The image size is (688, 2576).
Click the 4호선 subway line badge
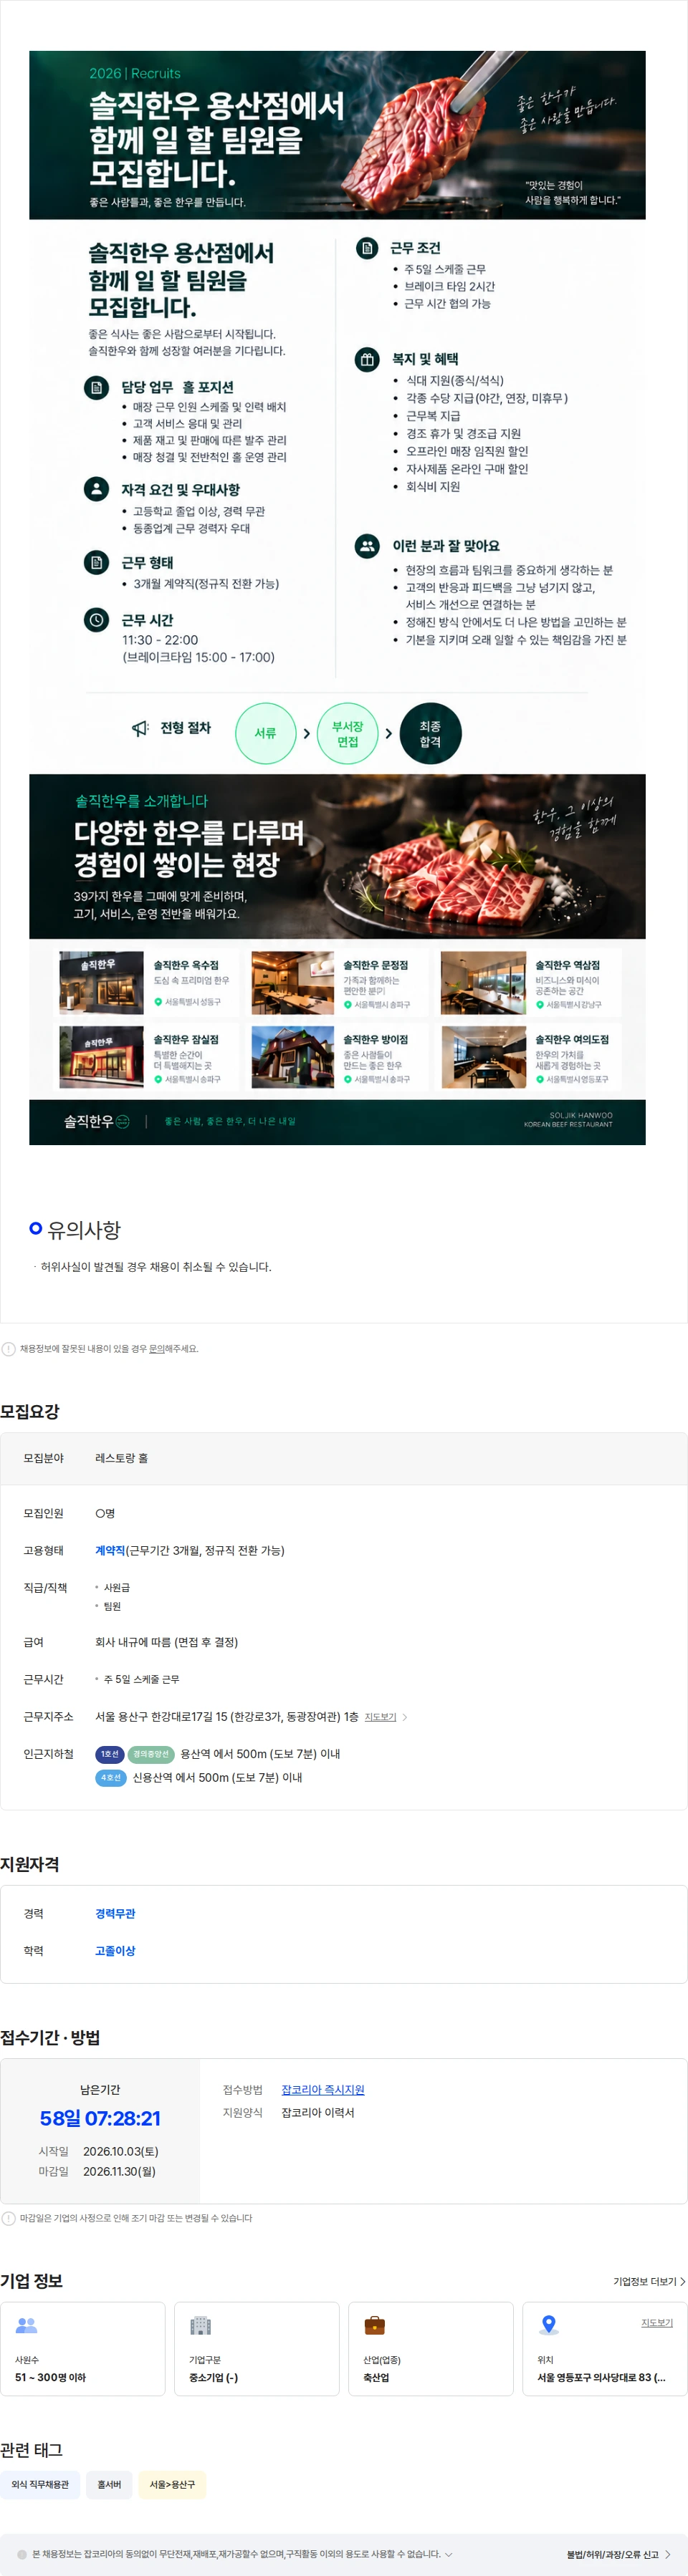tap(111, 1777)
